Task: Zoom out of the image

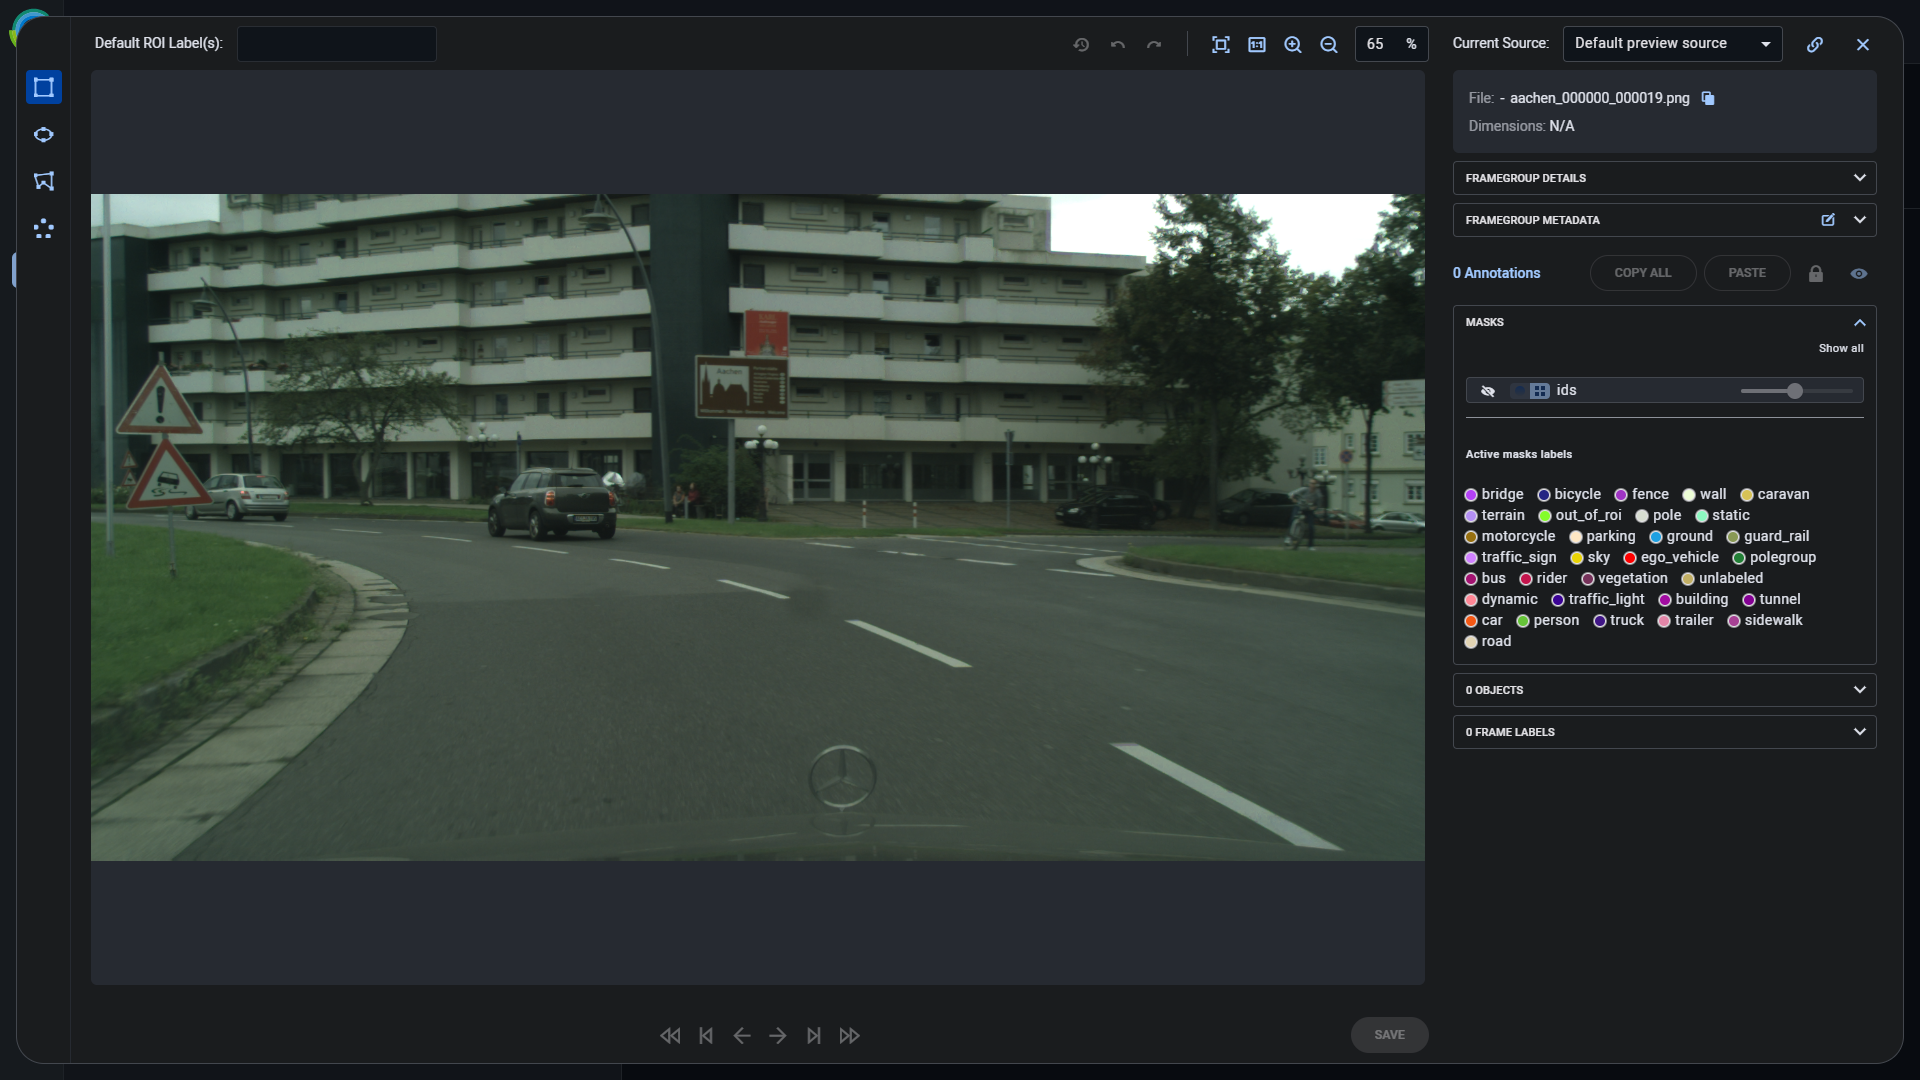Action: pyautogui.click(x=1329, y=44)
